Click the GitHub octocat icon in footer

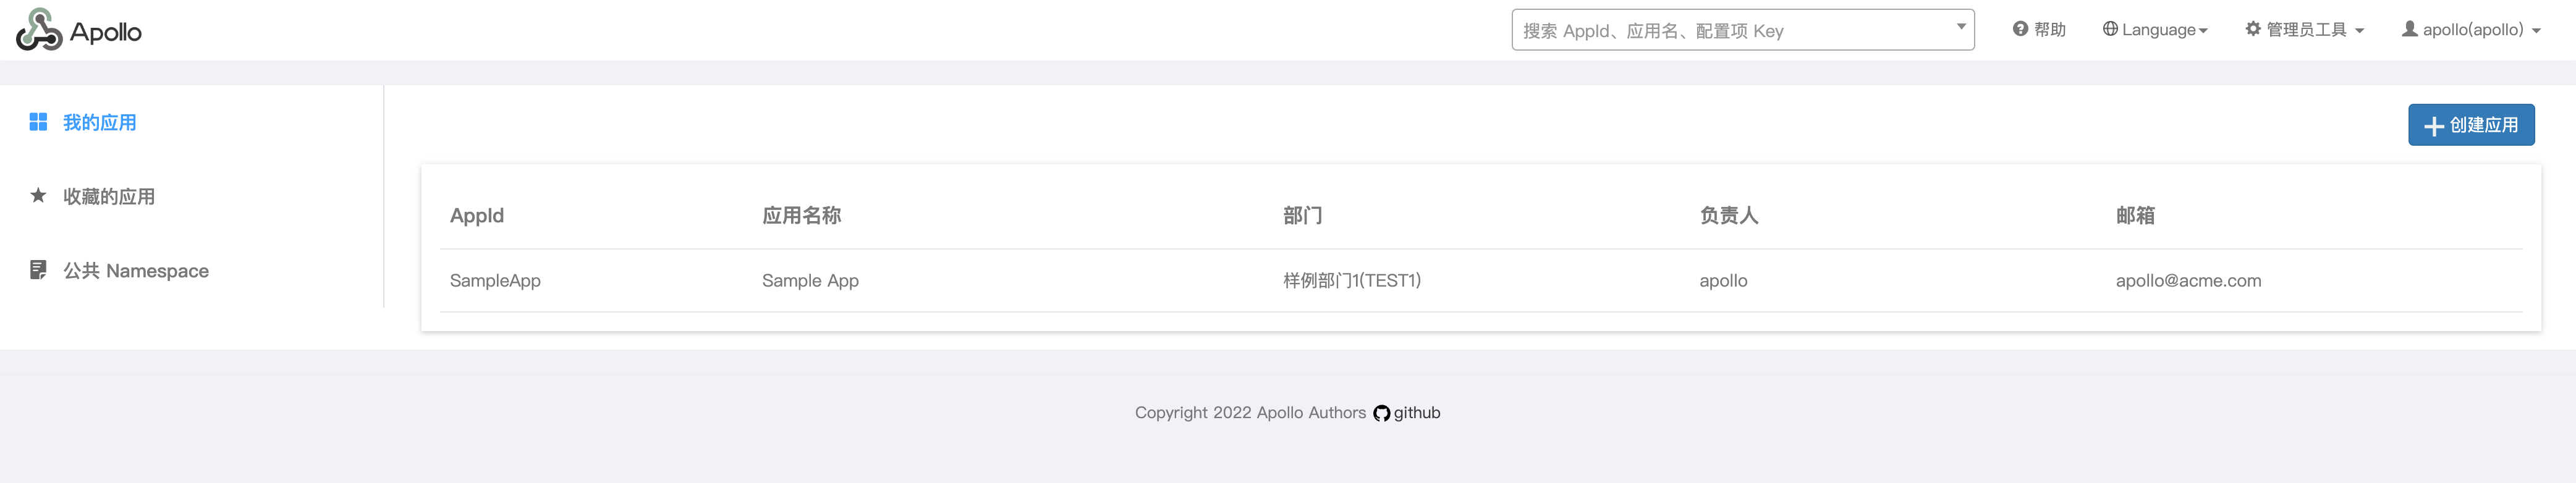[x=1381, y=414]
